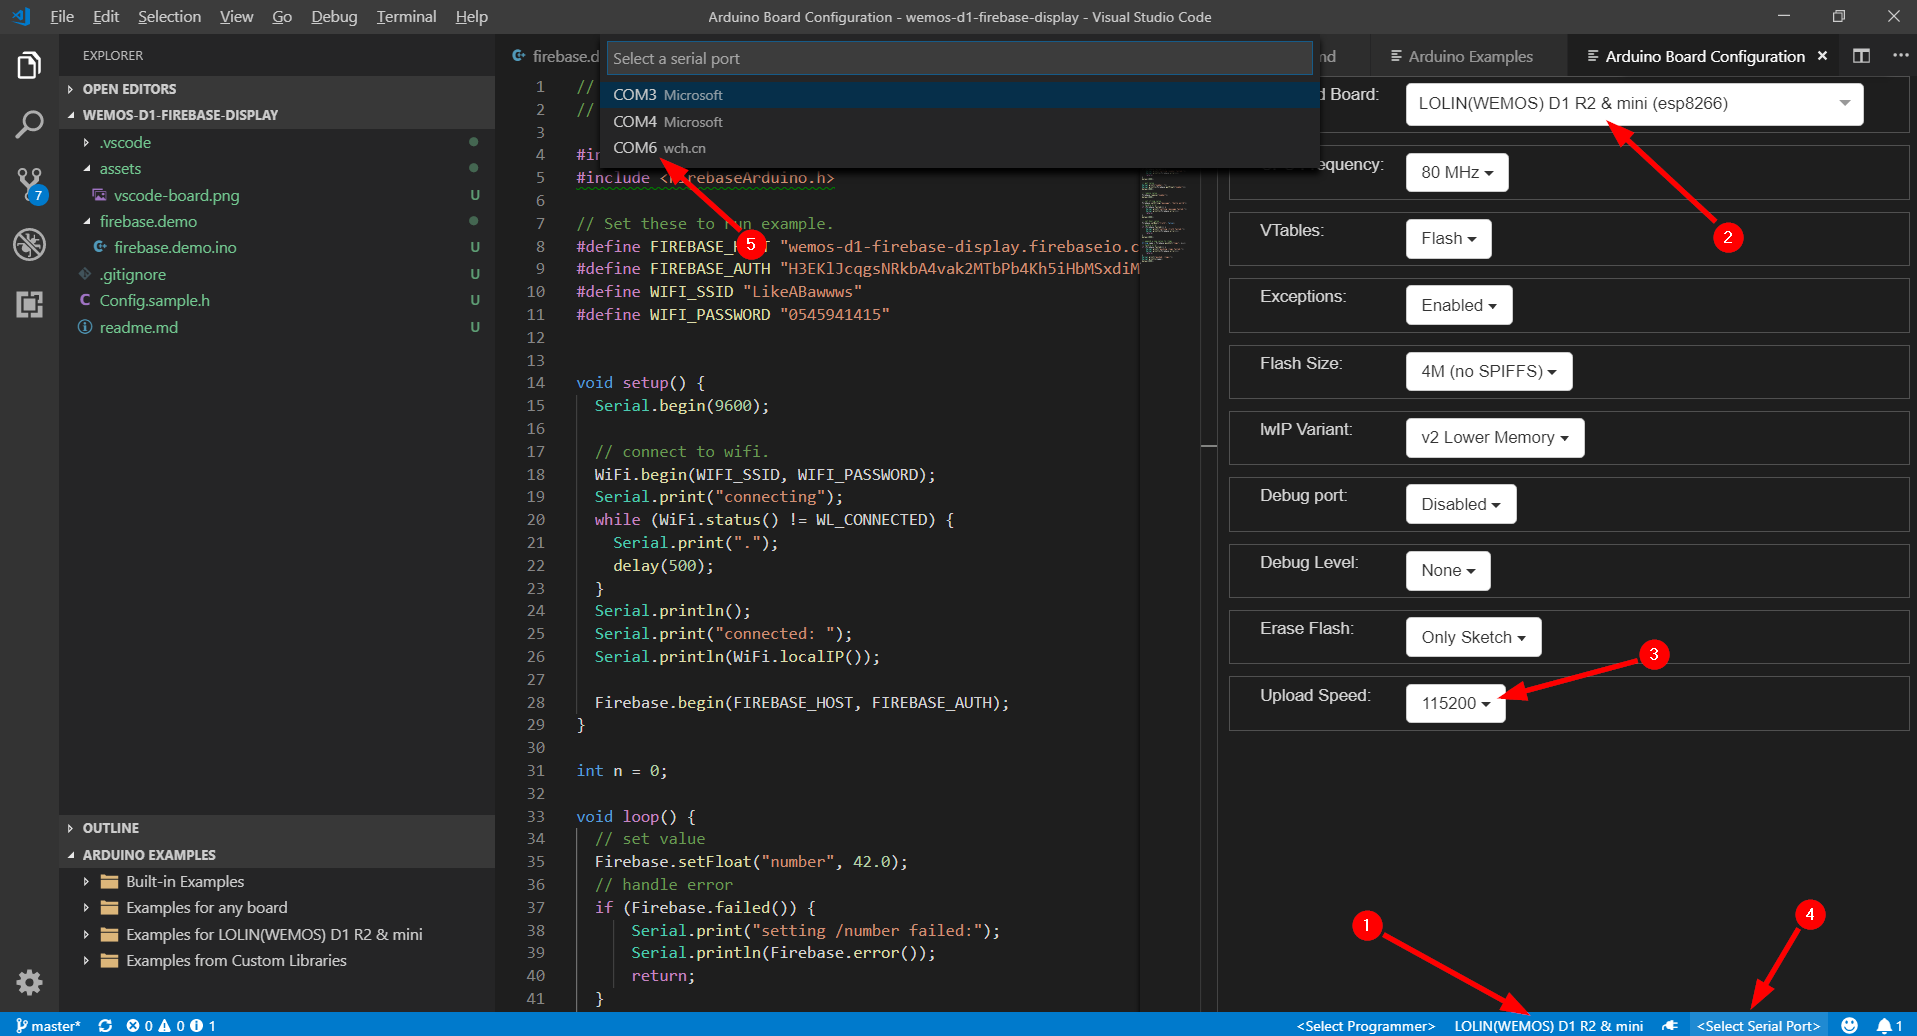The width and height of the screenshot is (1917, 1036).
Task: Open the Help menu
Action: coord(471,16)
